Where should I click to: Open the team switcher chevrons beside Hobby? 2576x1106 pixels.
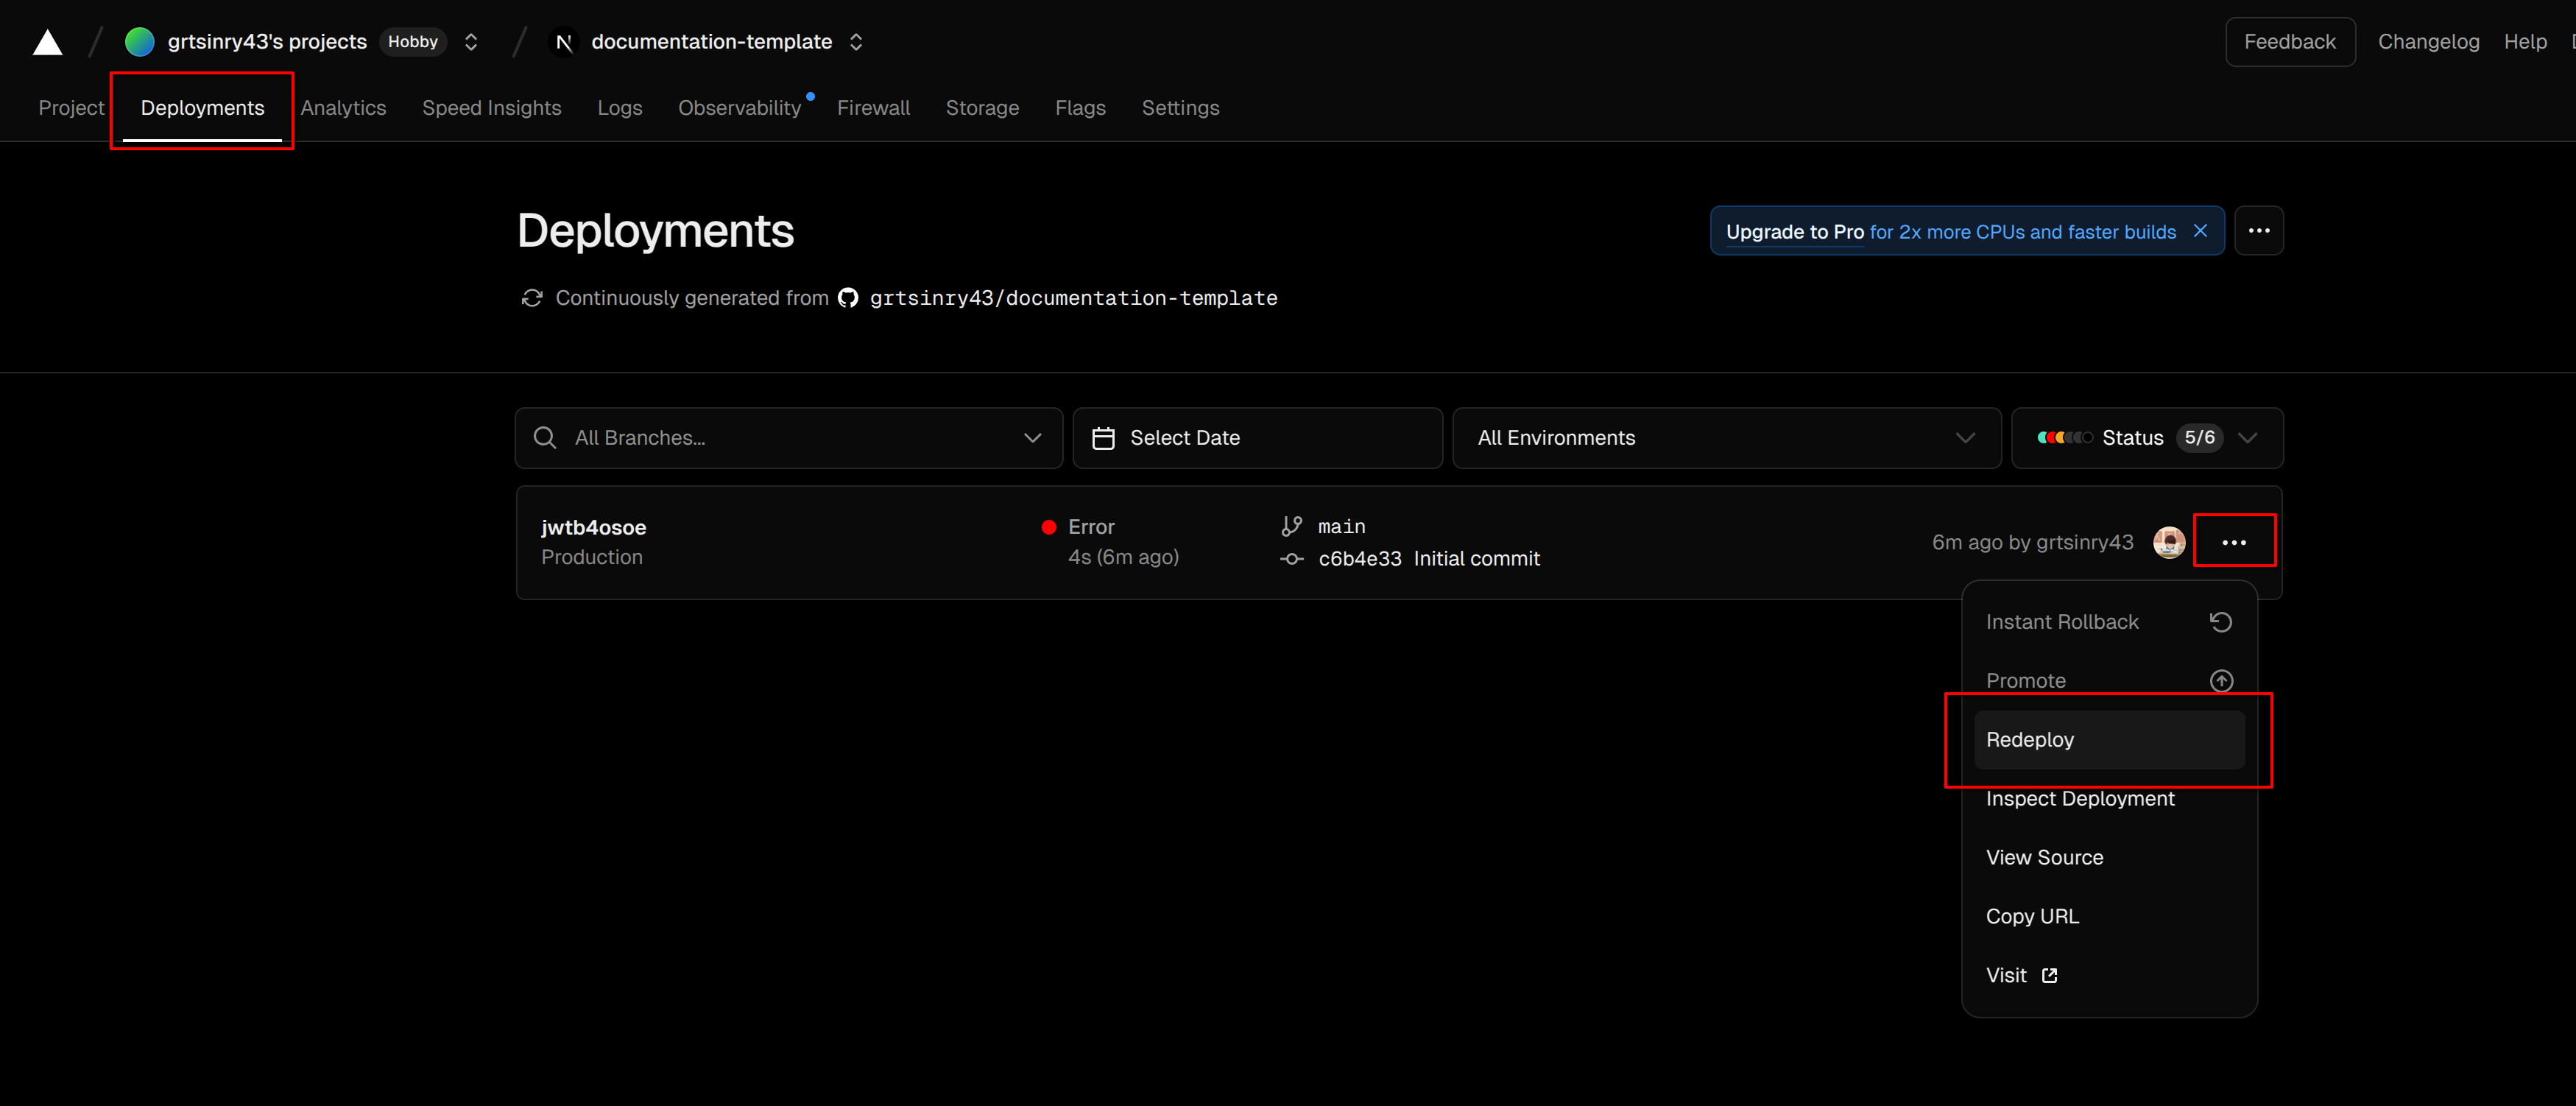coord(471,42)
